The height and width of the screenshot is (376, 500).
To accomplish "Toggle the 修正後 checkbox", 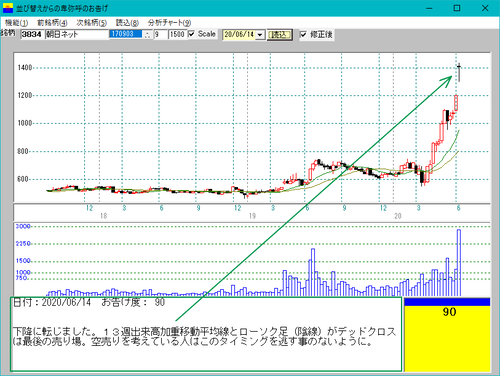I will tap(303, 34).
